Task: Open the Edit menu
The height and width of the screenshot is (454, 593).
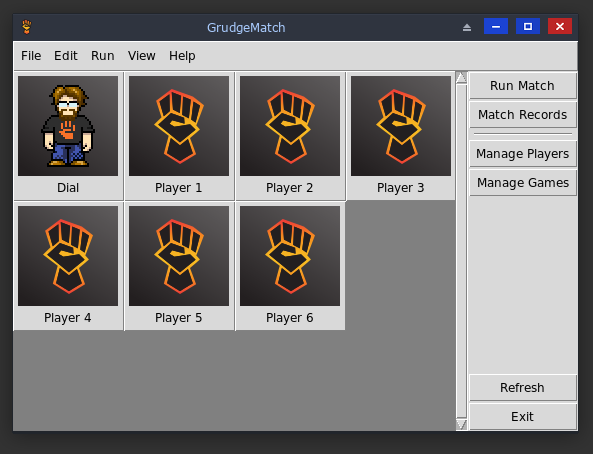Action: (x=66, y=56)
